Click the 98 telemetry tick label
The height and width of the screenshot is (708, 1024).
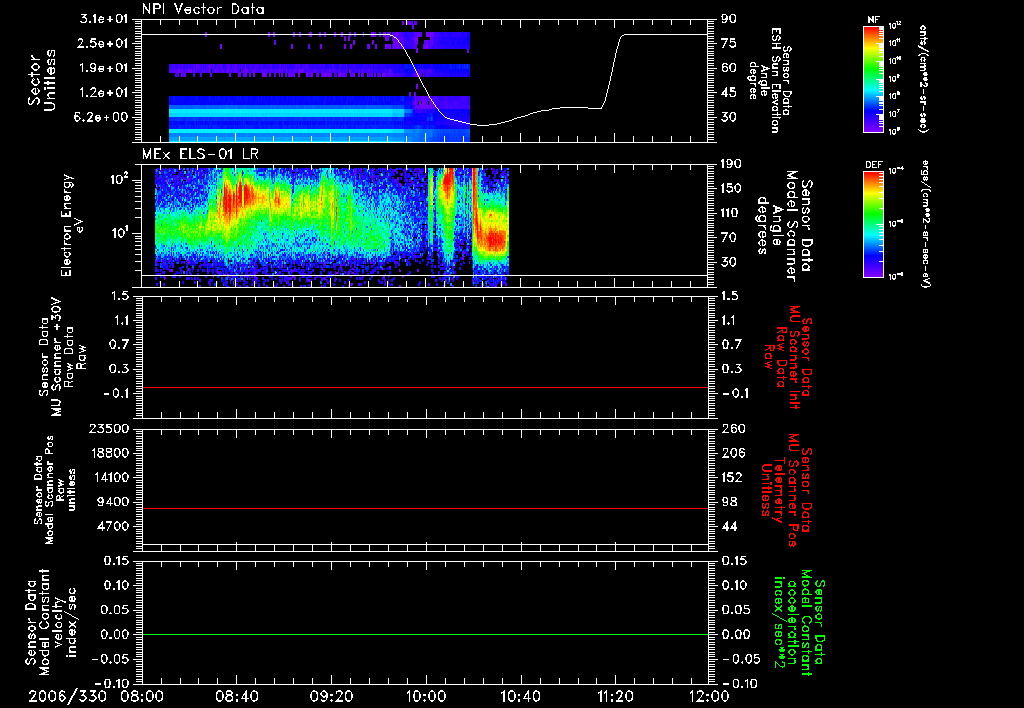[x=729, y=502]
